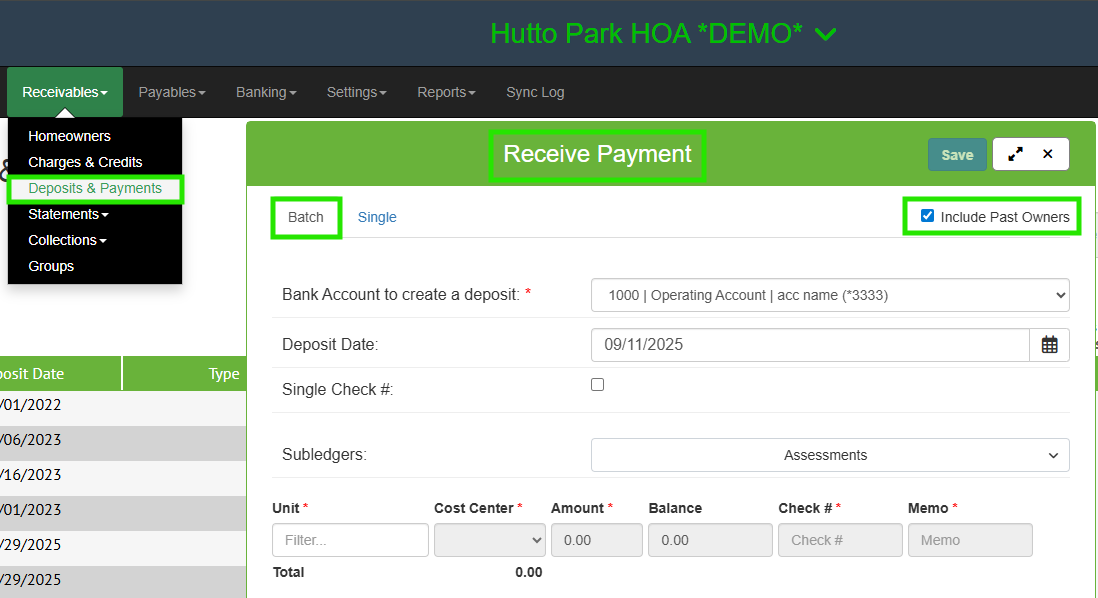Image resolution: width=1098 pixels, height=598 pixels.
Task: Uncheck Include Past Owners
Action: click(927, 216)
